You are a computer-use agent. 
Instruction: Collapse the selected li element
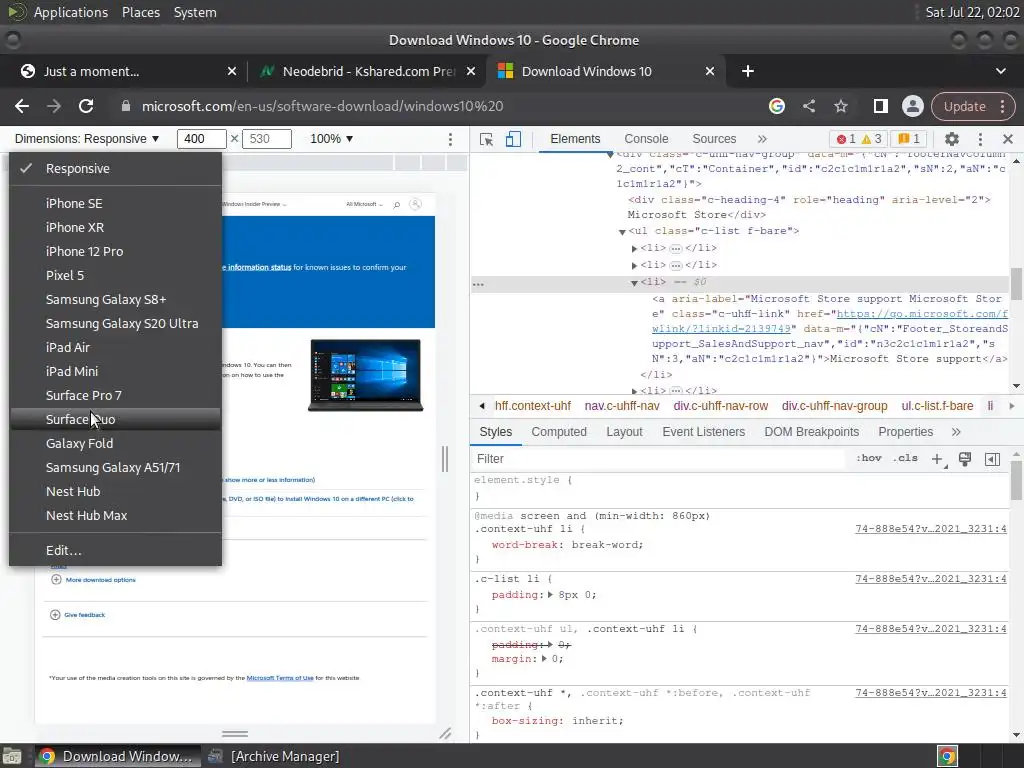pos(634,283)
